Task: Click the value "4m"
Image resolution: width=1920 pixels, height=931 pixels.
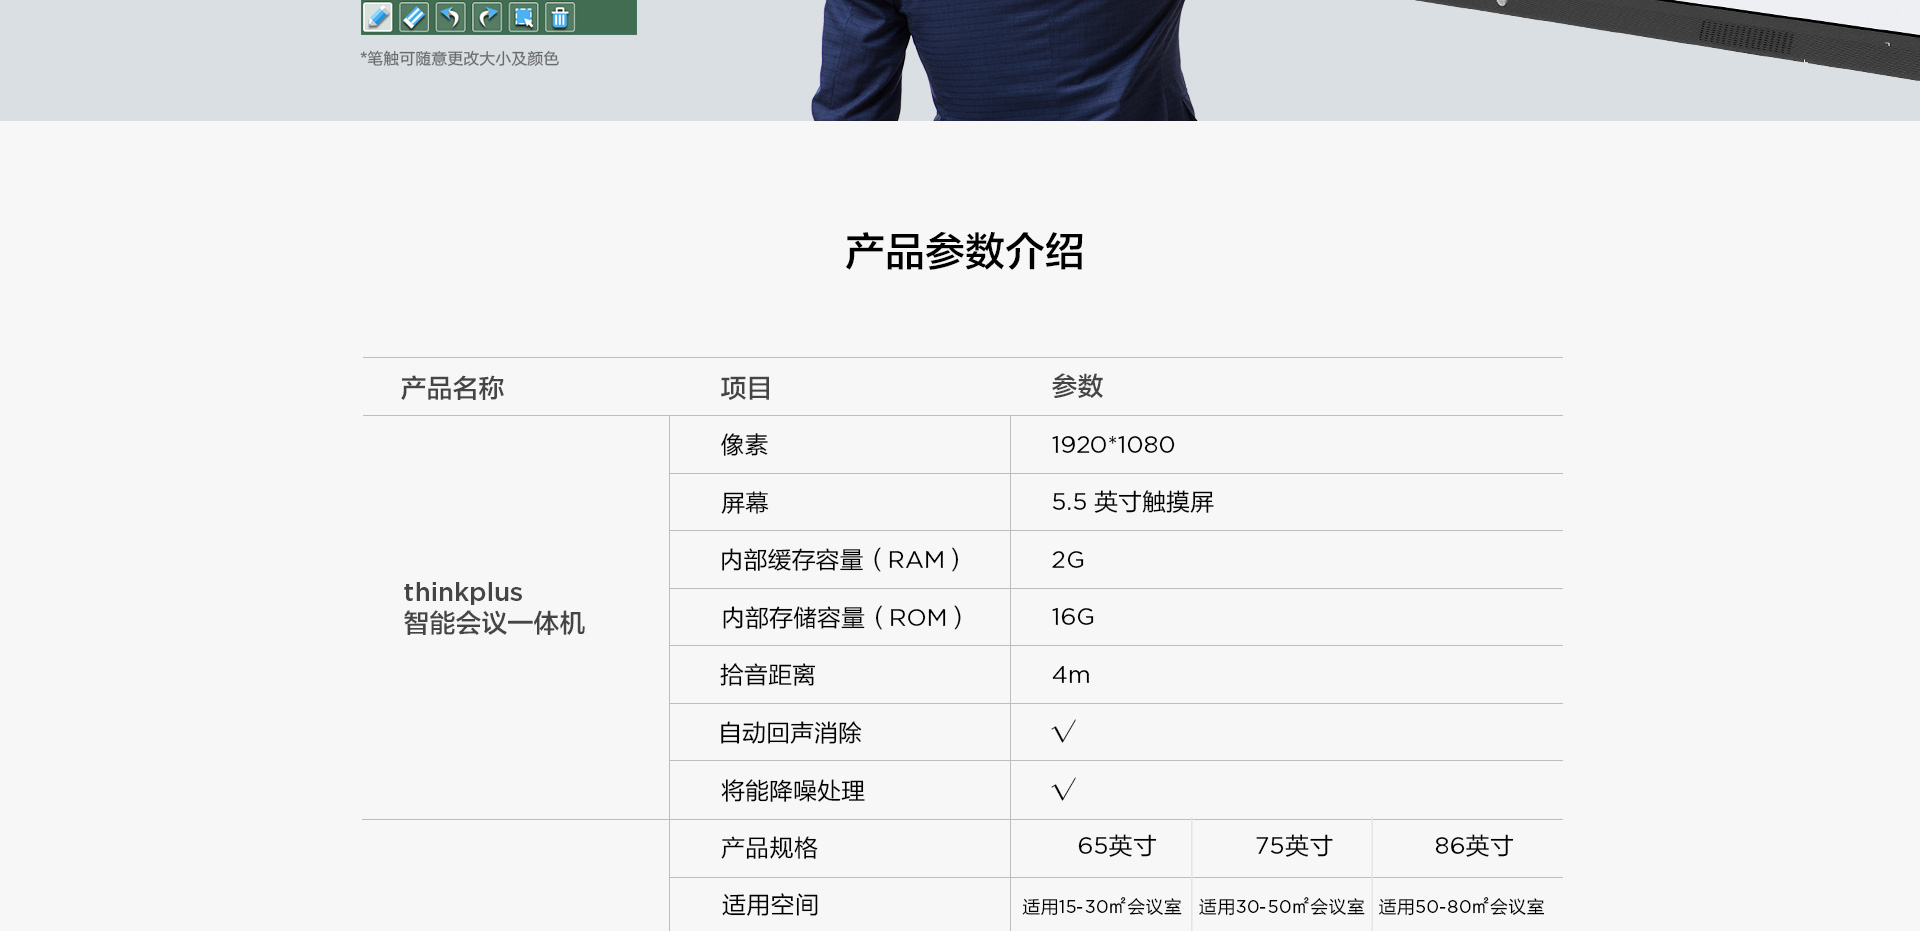Action: coord(1071,675)
